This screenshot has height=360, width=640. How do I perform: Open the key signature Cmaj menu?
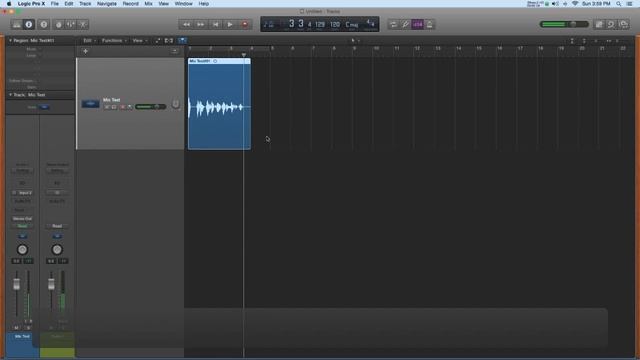(x=351, y=24)
